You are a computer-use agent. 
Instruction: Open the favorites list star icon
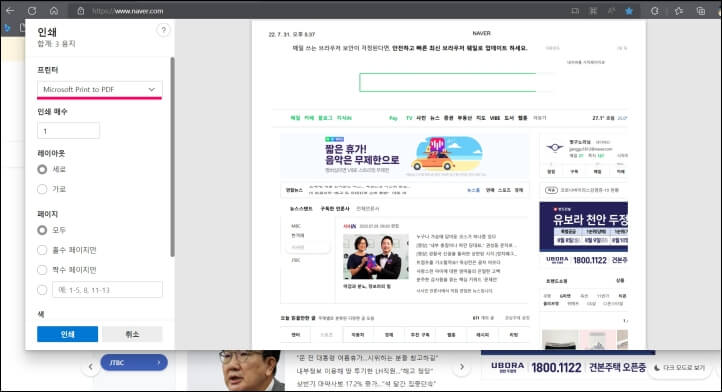click(679, 11)
